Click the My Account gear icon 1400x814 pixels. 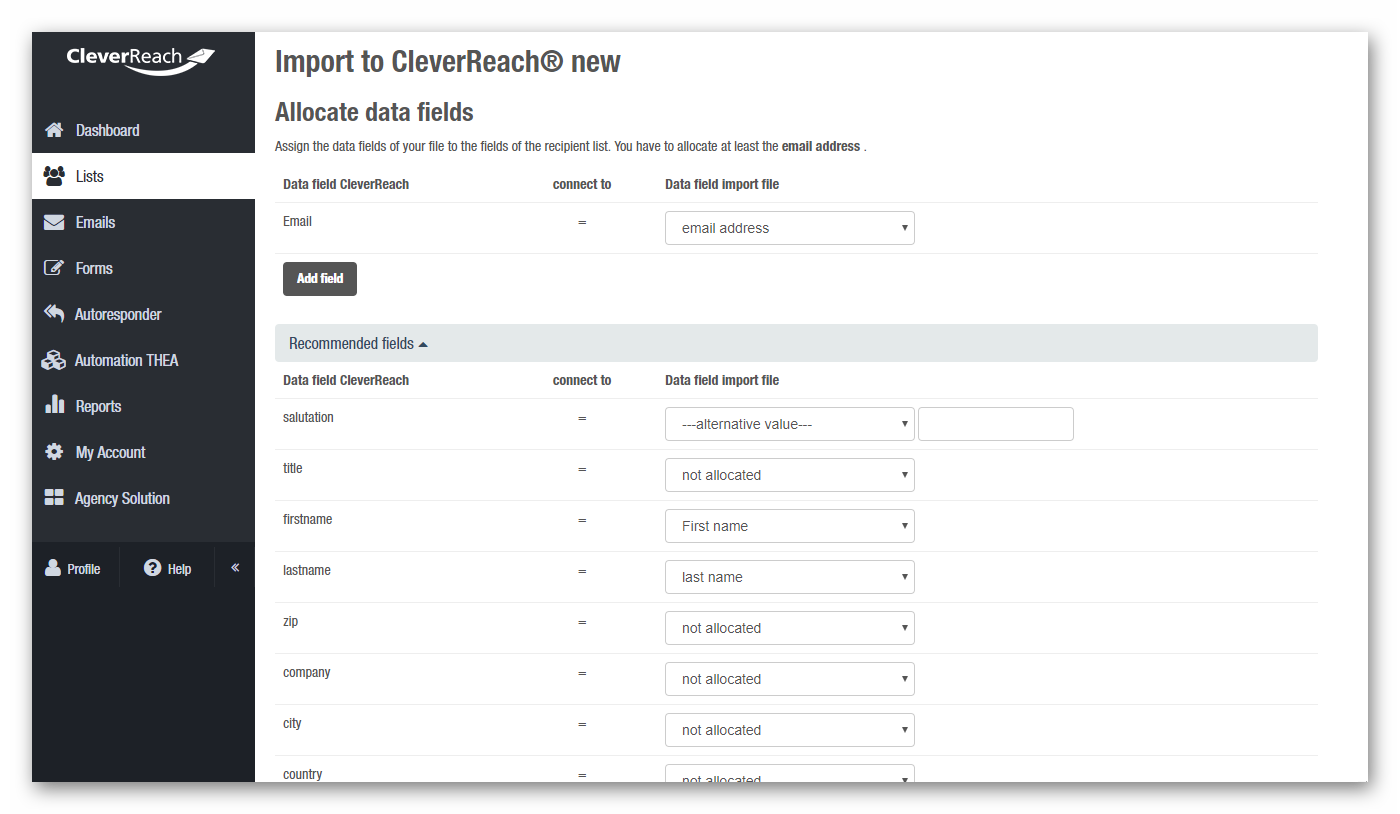coord(54,452)
